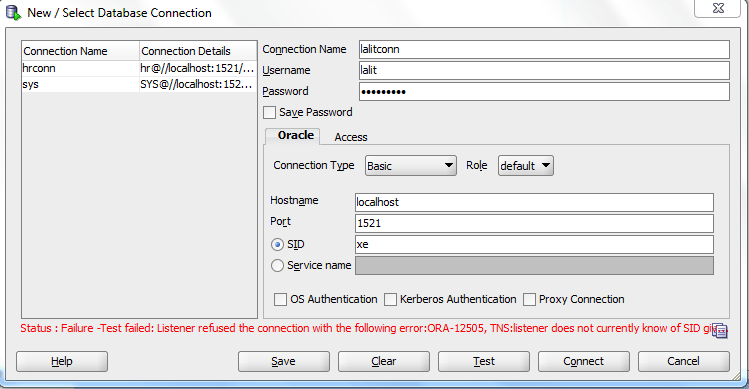The height and width of the screenshot is (389, 749).
Task: Click the Connection Name column header
Action: click(80, 51)
